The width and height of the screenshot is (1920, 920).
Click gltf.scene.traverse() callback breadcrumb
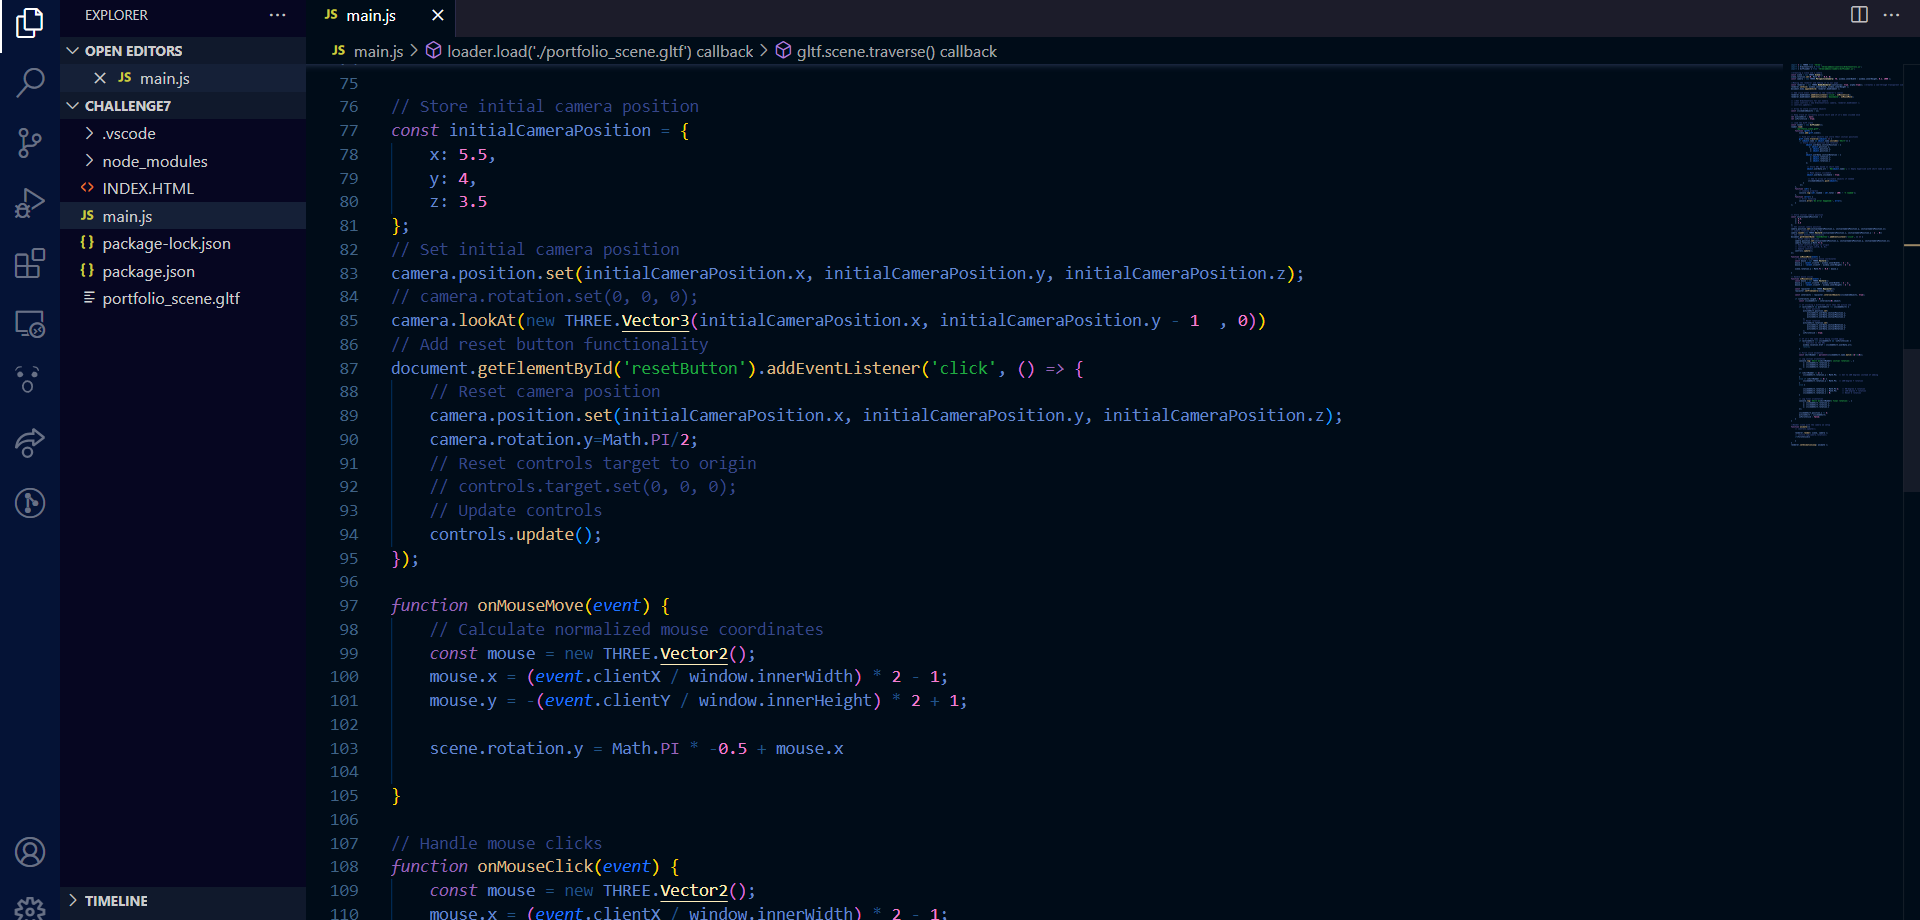pyautogui.click(x=896, y=52)
